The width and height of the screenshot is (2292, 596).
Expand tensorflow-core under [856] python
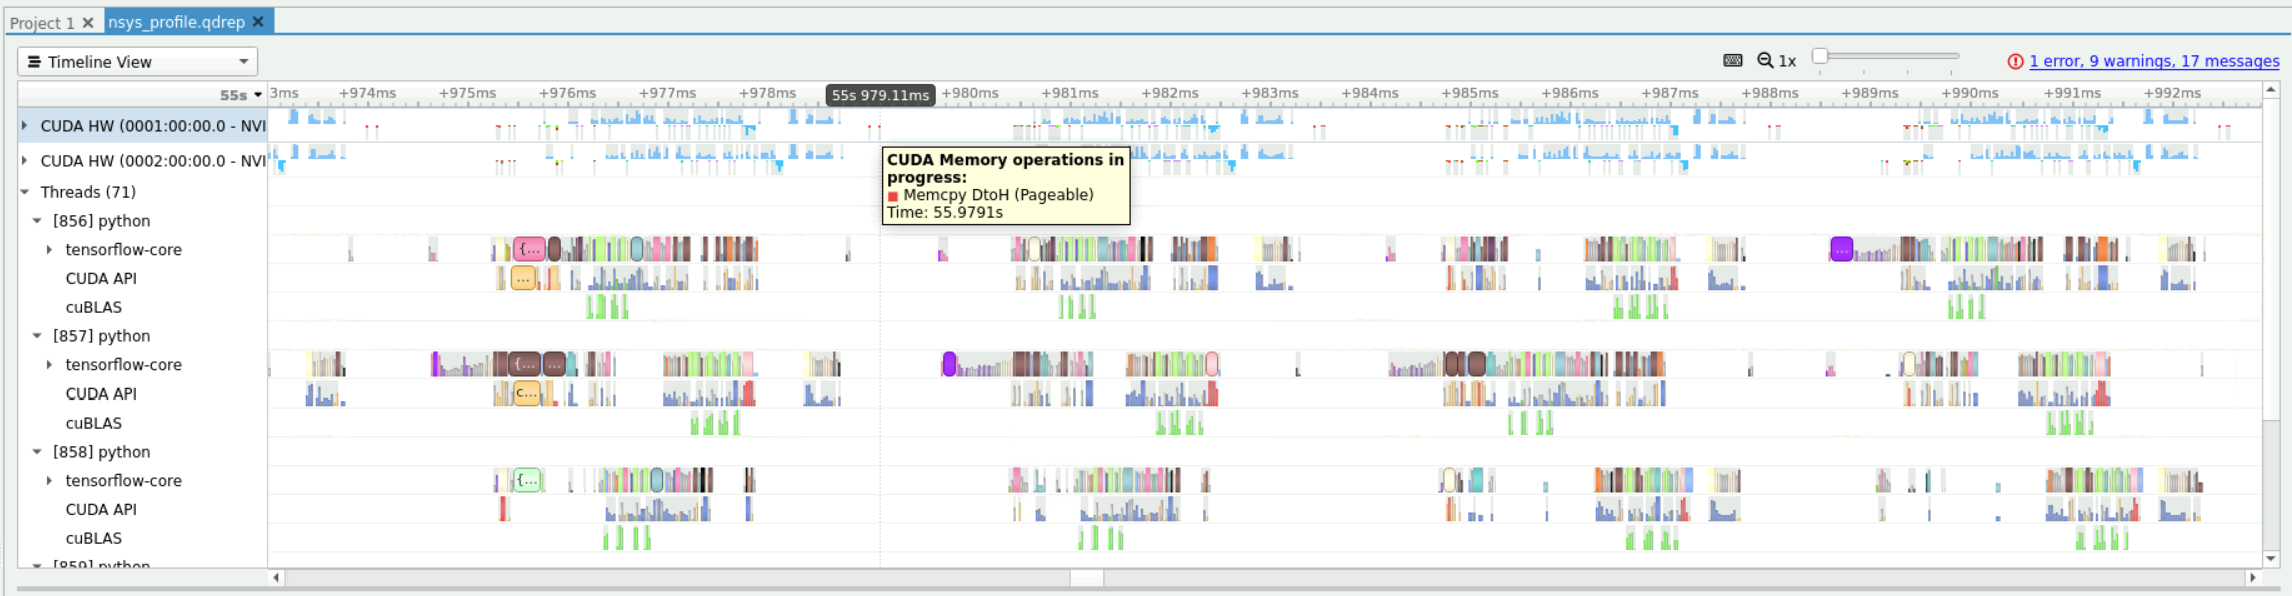point(49,250)
